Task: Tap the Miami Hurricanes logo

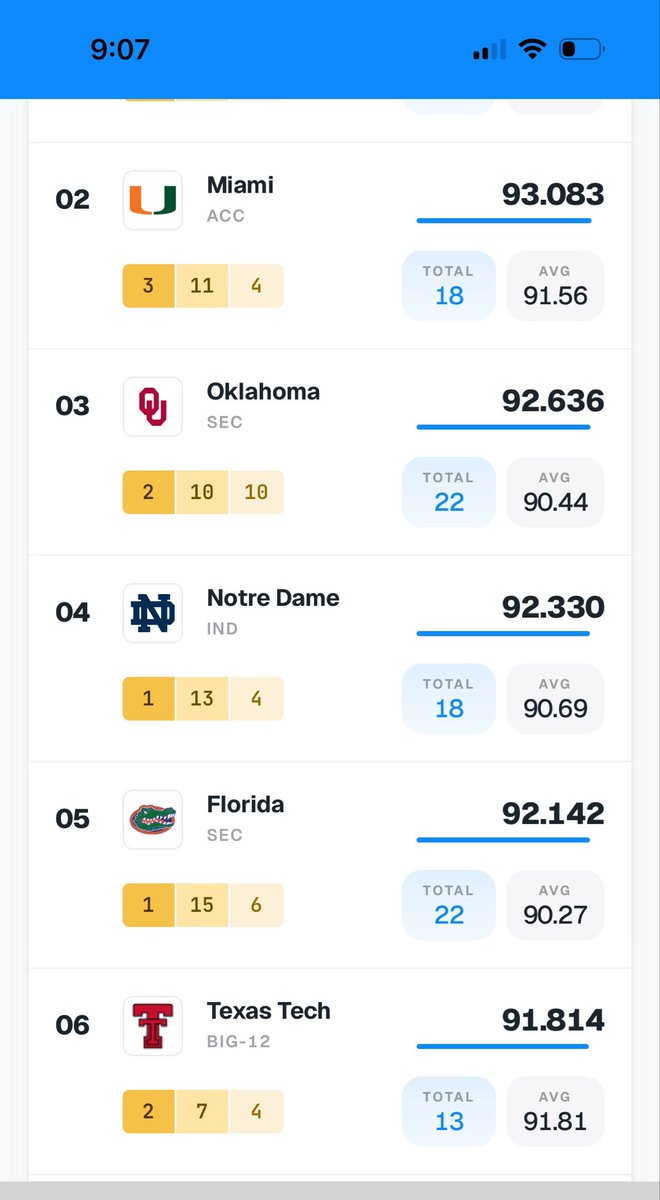Action: tap(153, 200)
